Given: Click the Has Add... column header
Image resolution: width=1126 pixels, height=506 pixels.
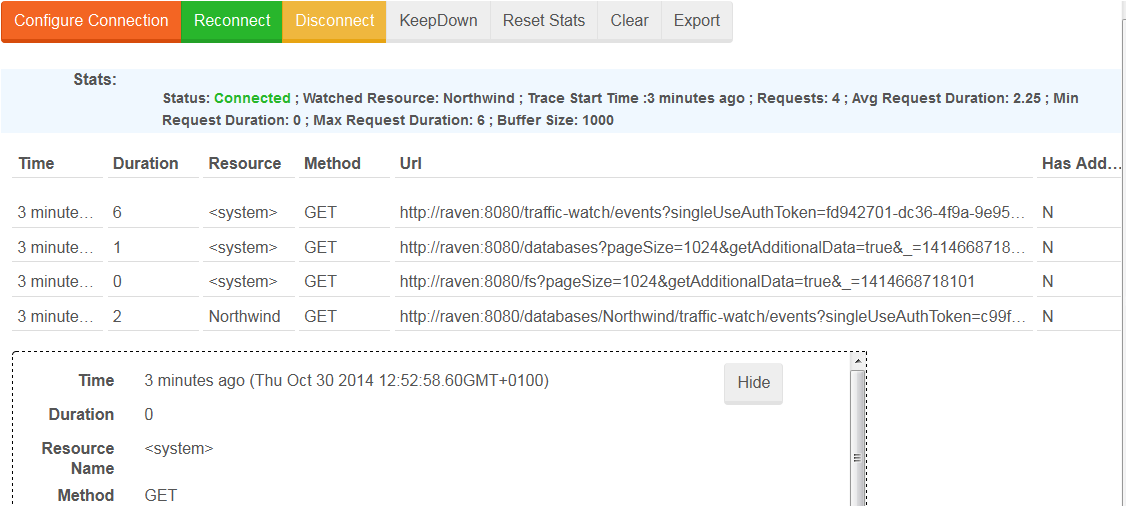Looking at the screenshot, I should [1081, 164].
